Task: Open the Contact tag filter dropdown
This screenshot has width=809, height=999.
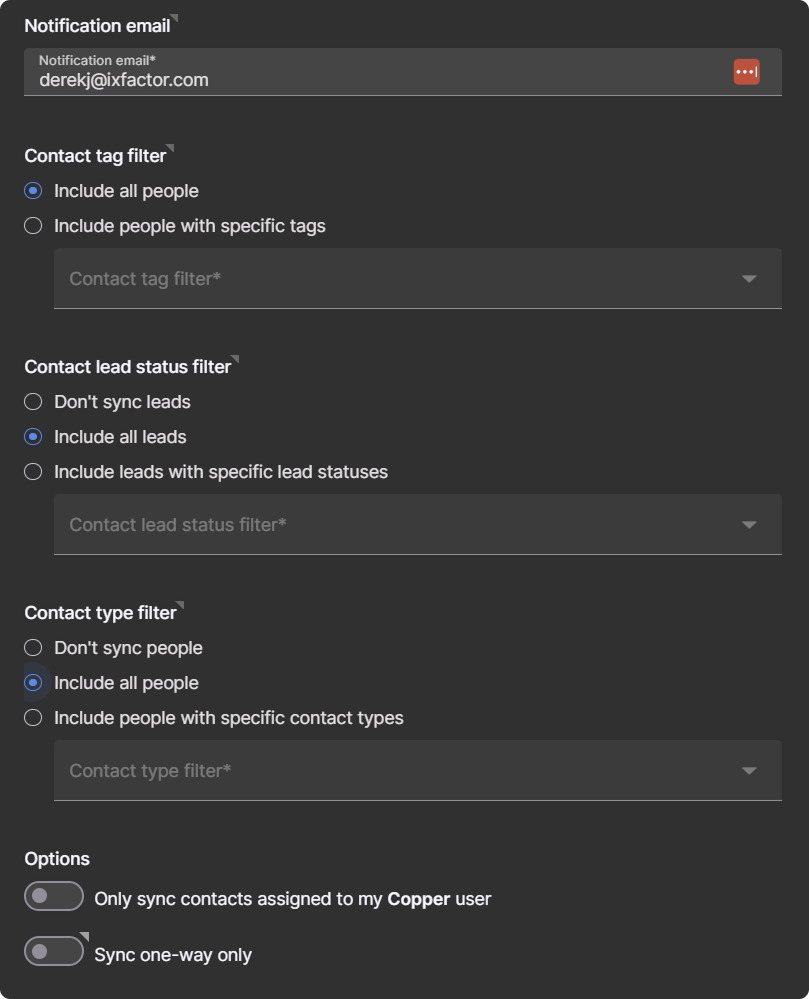Action: tap(417, 279)
